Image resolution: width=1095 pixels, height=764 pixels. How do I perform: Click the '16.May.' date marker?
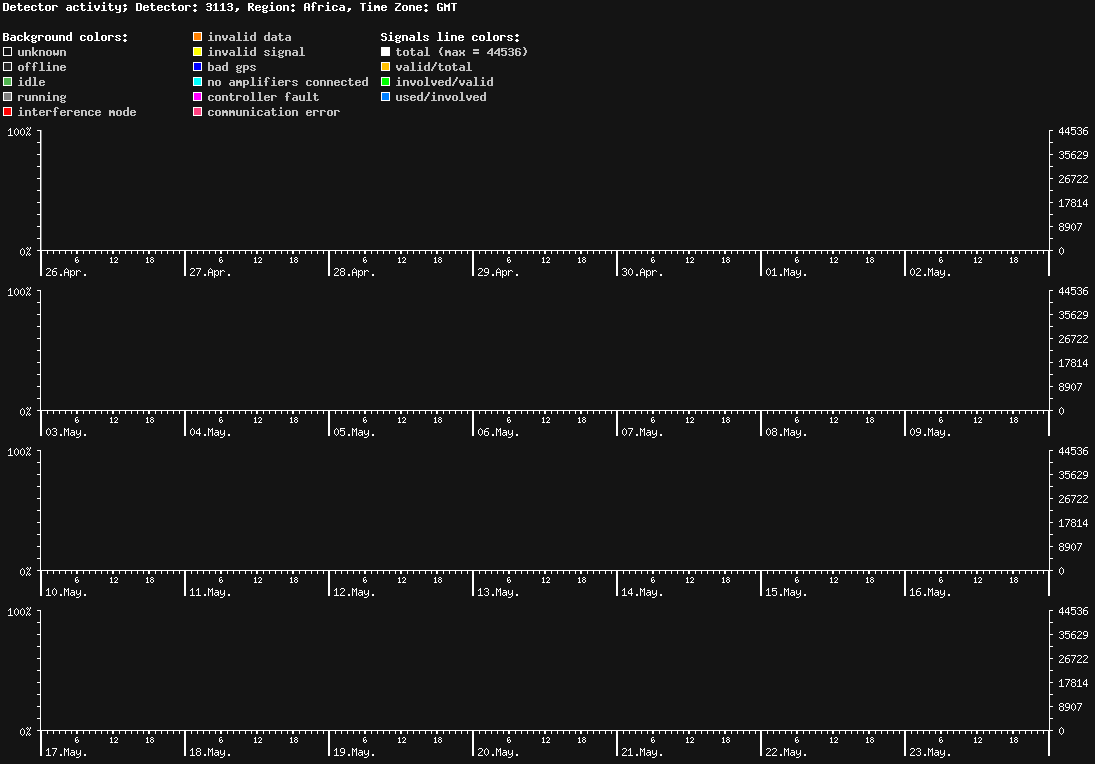tap(930, 592)
